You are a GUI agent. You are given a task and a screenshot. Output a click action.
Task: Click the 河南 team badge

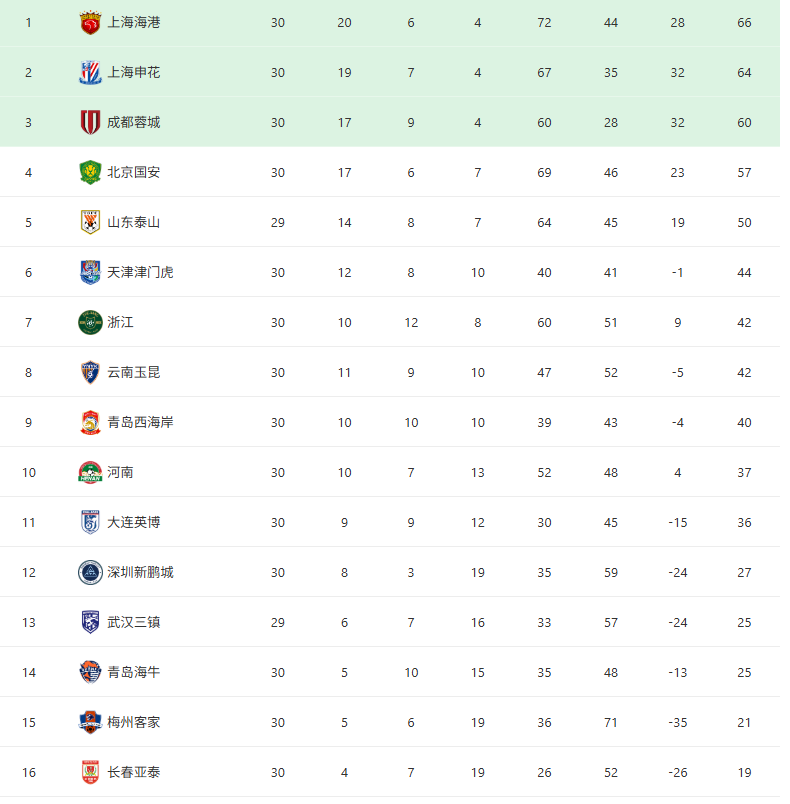point(90,472)
